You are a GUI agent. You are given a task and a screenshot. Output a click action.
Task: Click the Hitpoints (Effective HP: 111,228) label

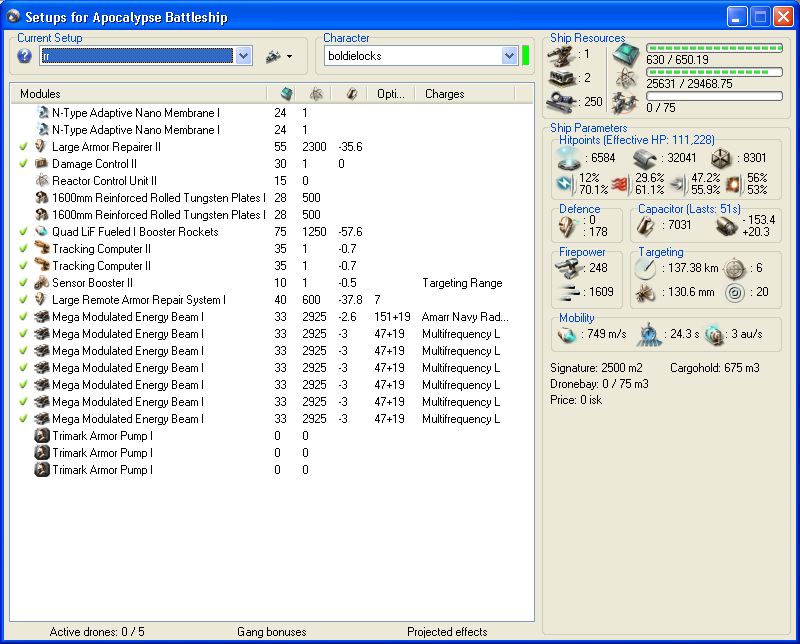point(637,140)
